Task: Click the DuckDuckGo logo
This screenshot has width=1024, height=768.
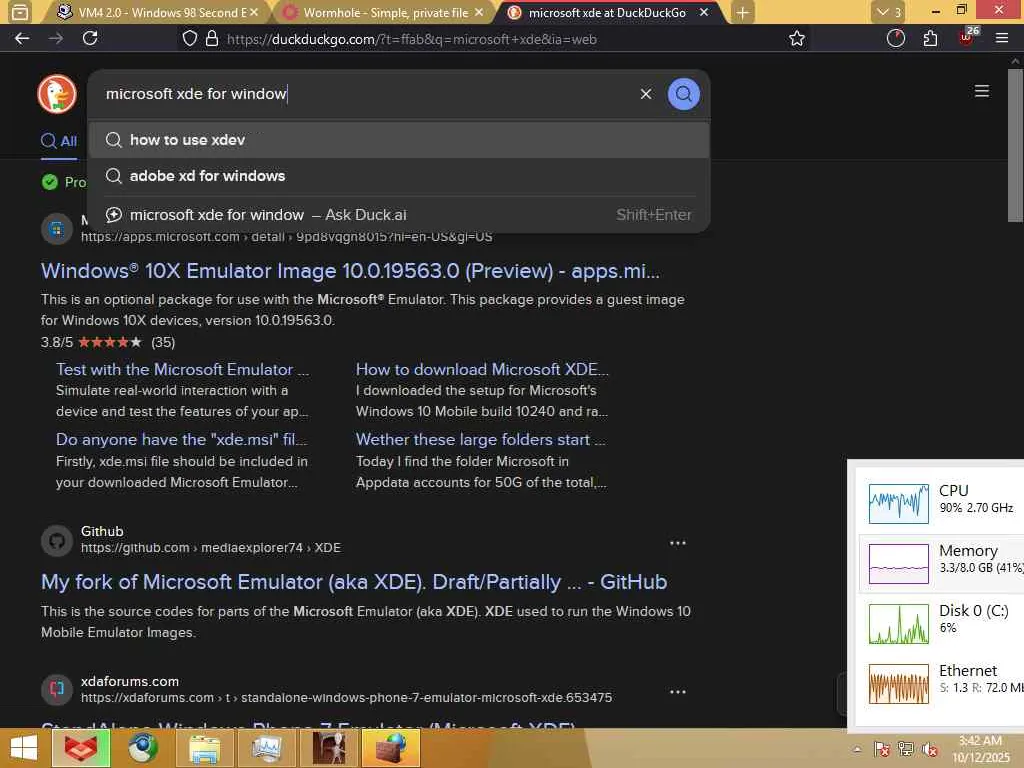Action: [x=57, y=94]
